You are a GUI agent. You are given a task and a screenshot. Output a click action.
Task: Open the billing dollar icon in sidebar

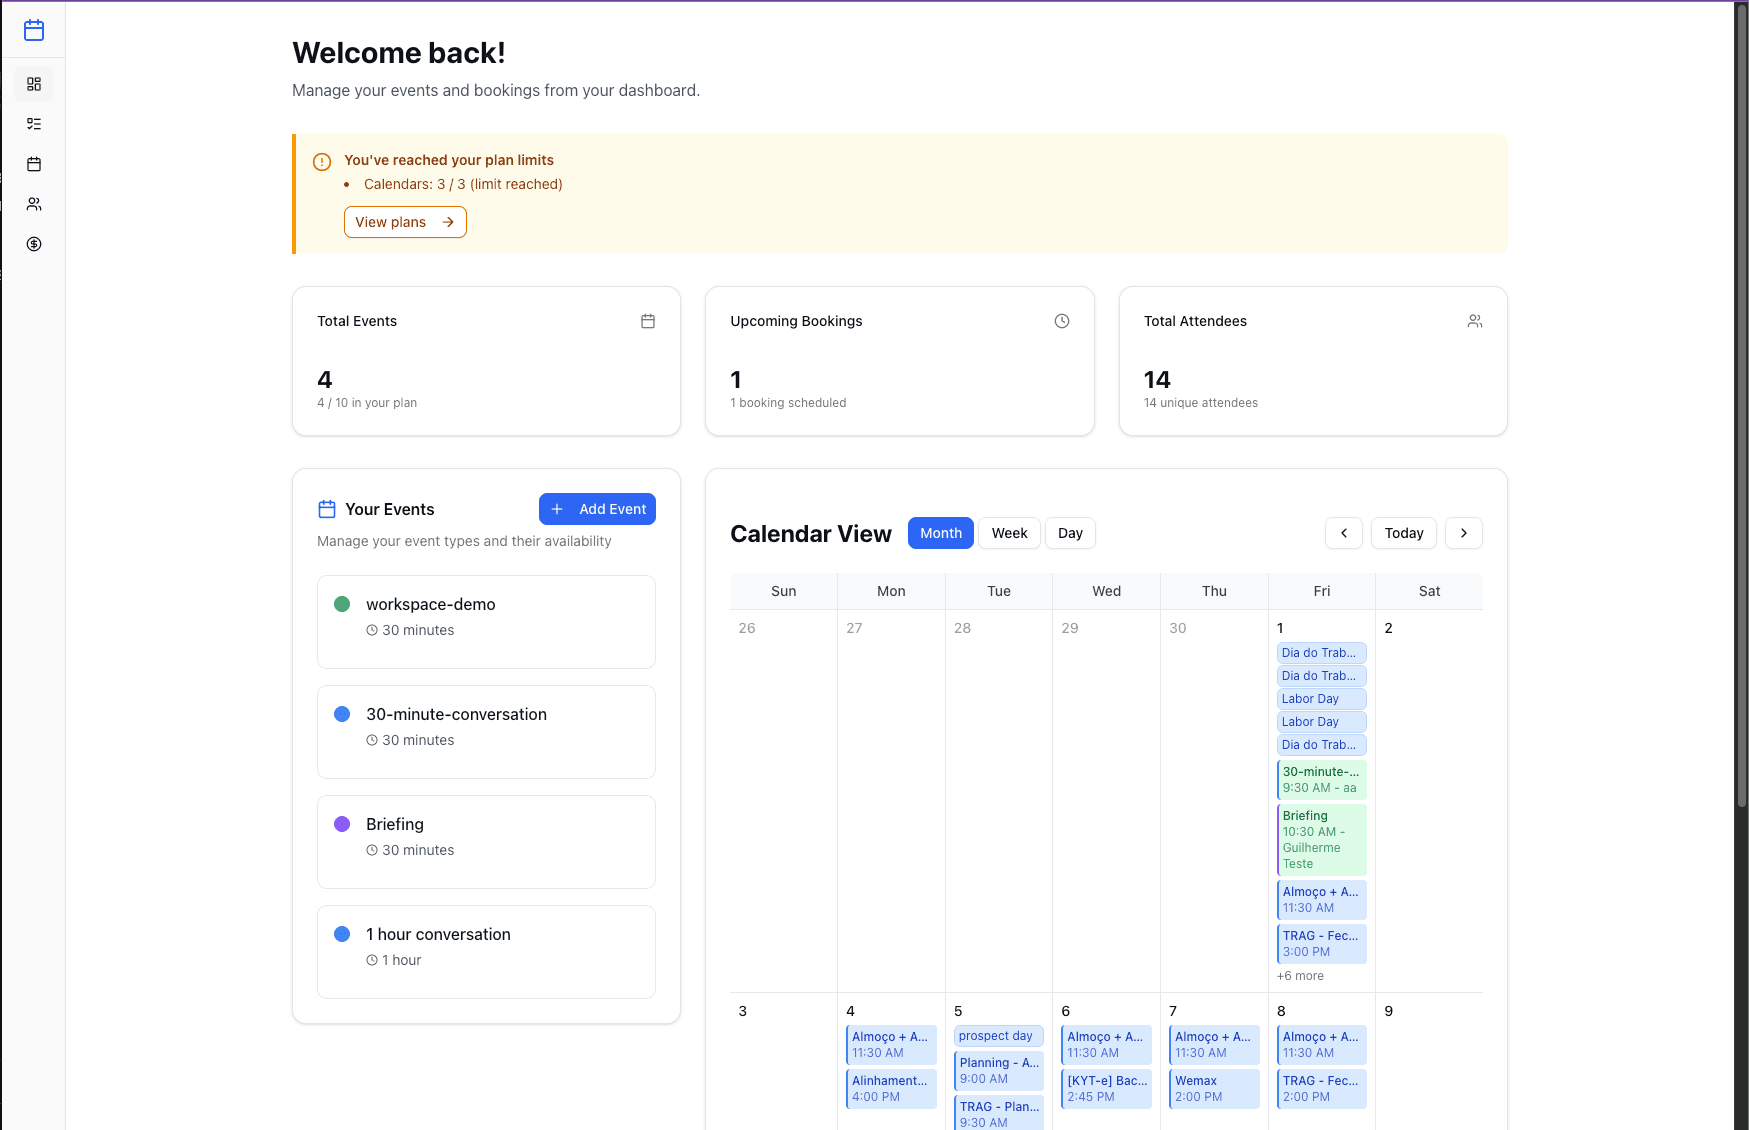pyautogui.click(x=34, y=244)
